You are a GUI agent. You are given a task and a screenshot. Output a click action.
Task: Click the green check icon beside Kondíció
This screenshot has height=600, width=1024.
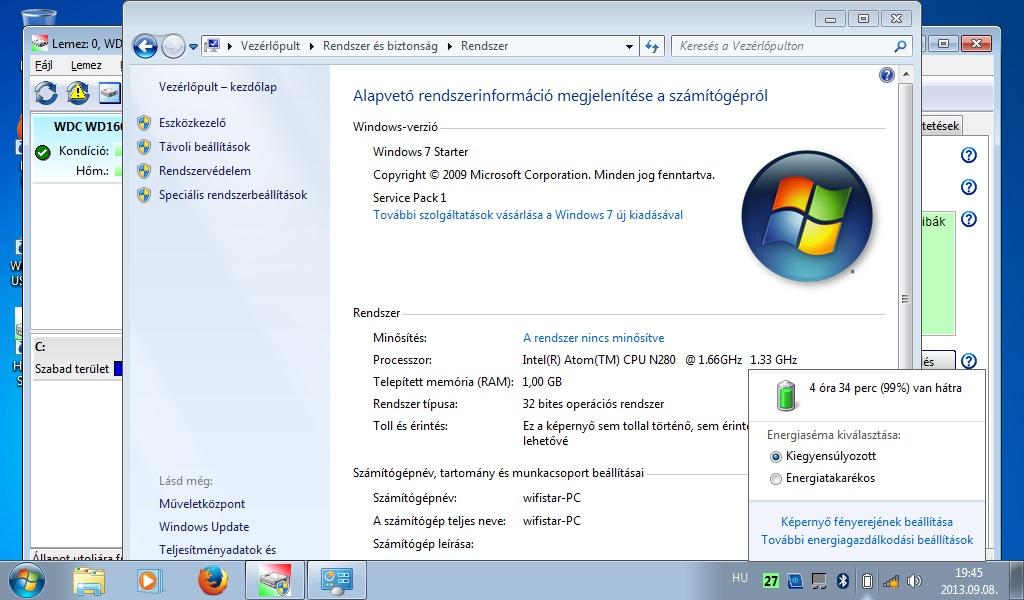[x=42, y=153]
